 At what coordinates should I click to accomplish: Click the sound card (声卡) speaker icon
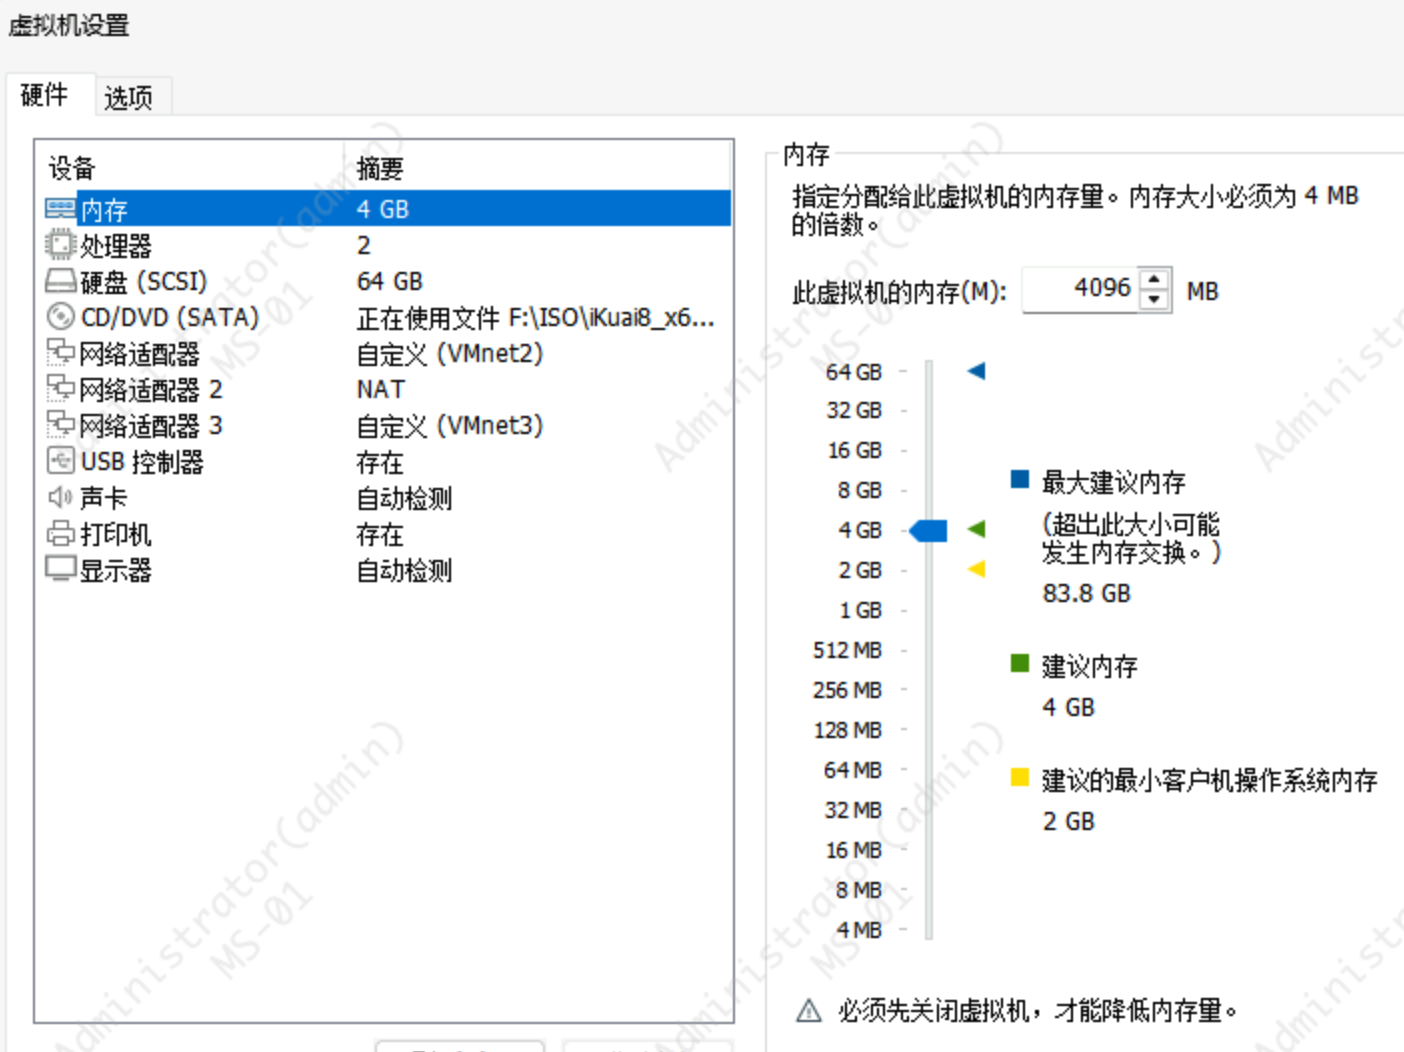[60, 497]
